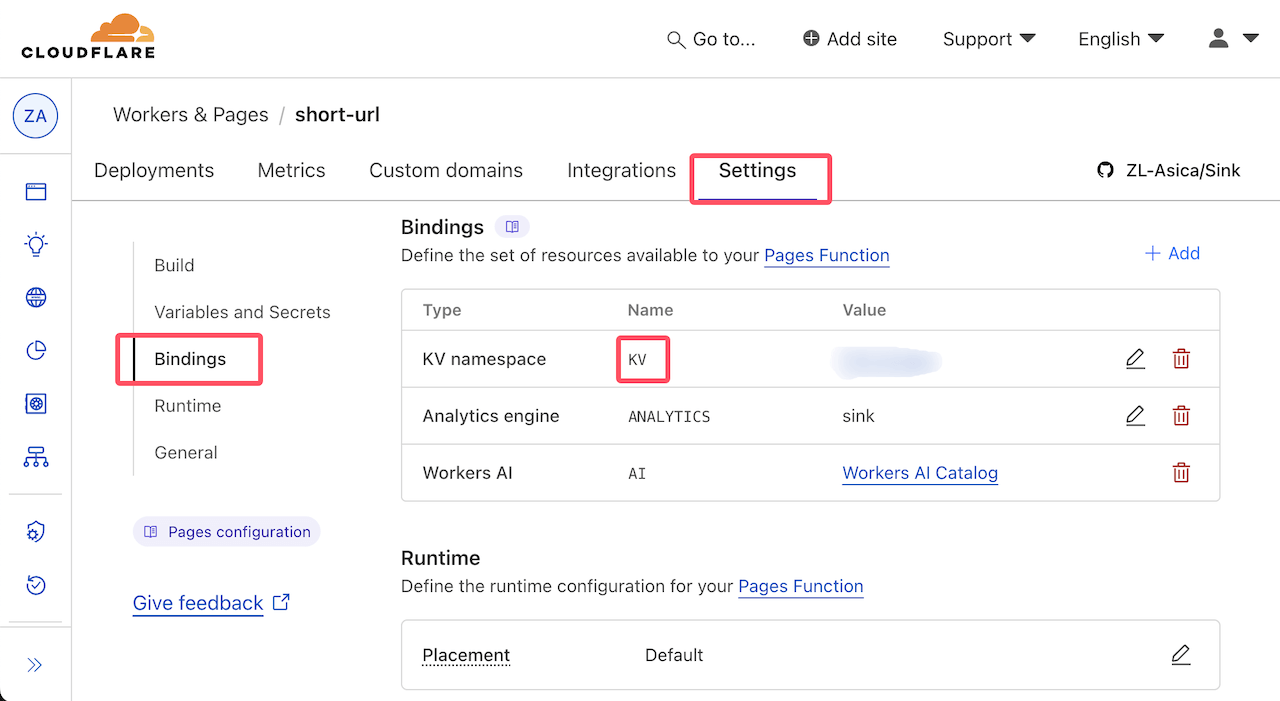Open the Workers & Pages sidebar icon

(x=36, y=404)
